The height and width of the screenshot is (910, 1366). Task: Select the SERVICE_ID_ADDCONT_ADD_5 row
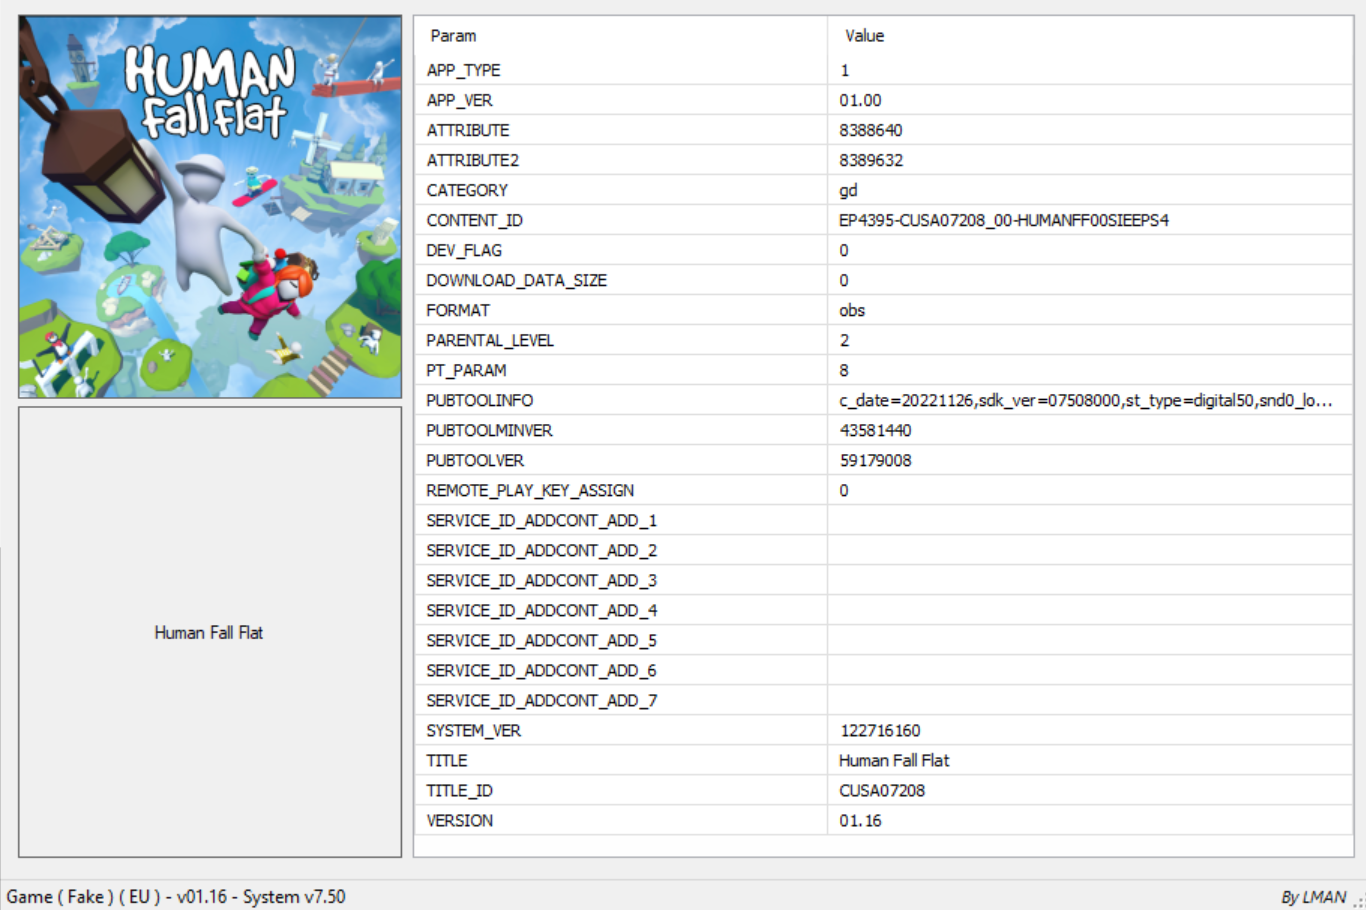click(x=884, y=640)
